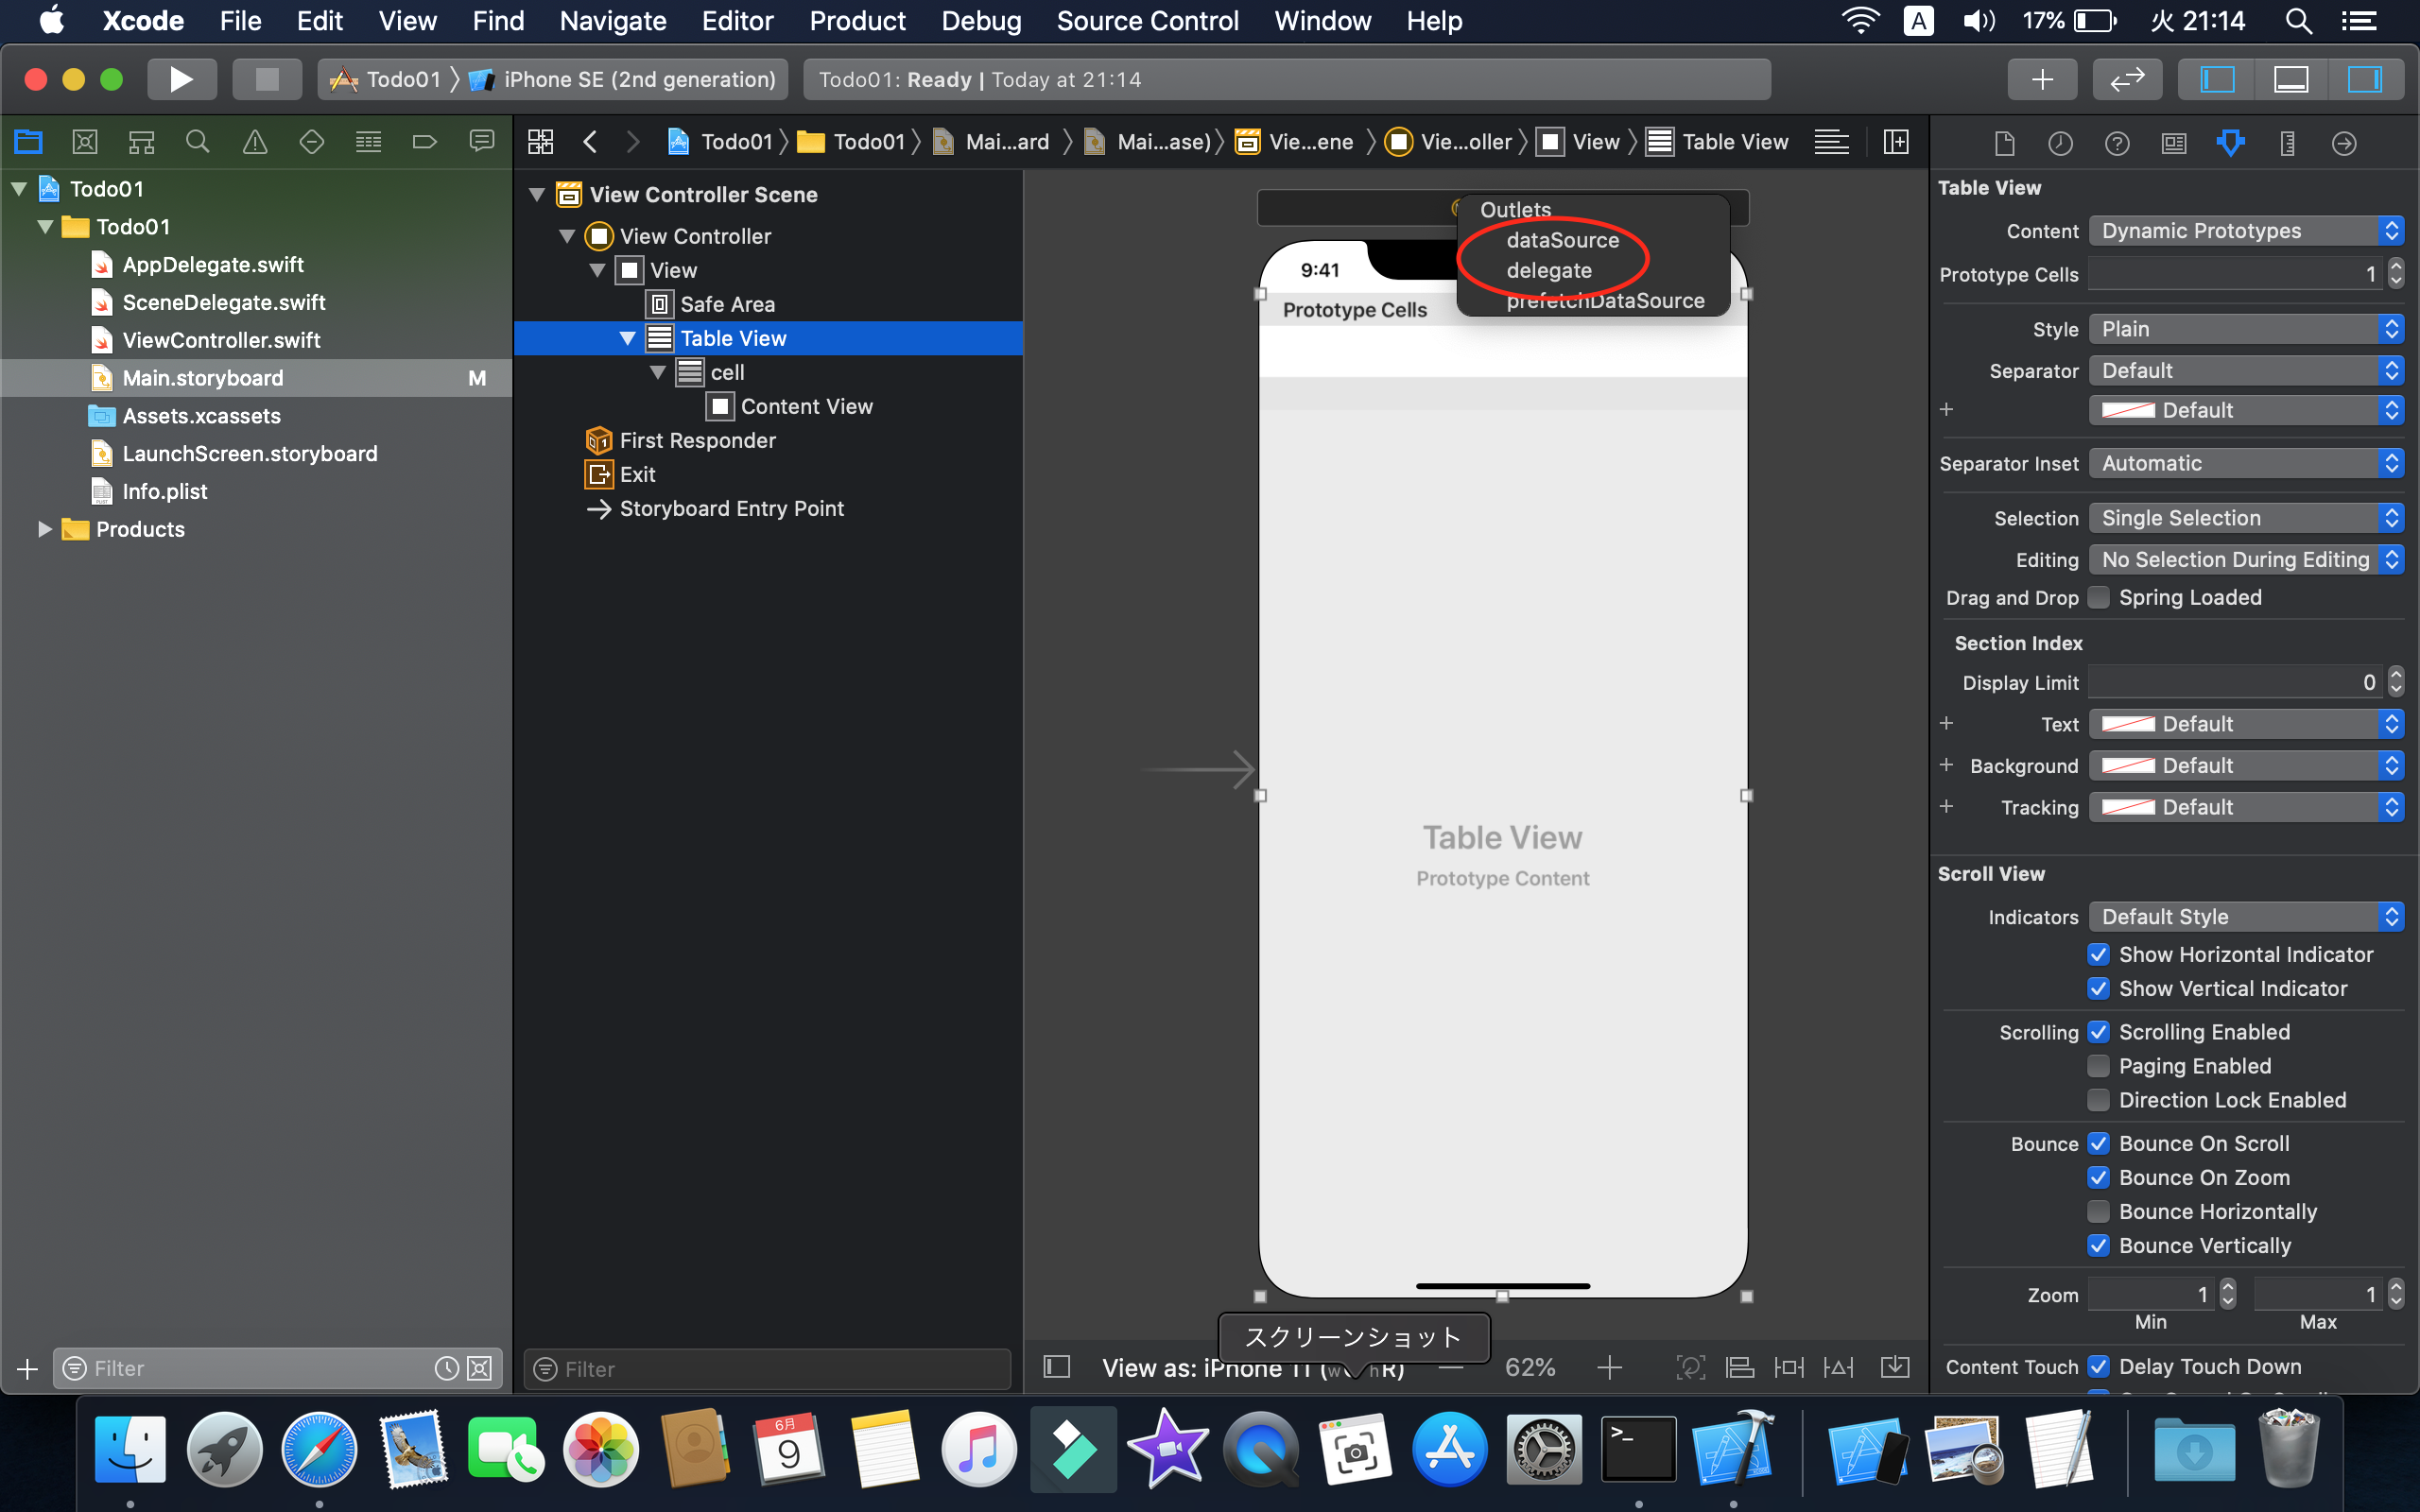Expand the Products folder
The height and width of the screenshot is (1512, 2420).
coord(44,529)
